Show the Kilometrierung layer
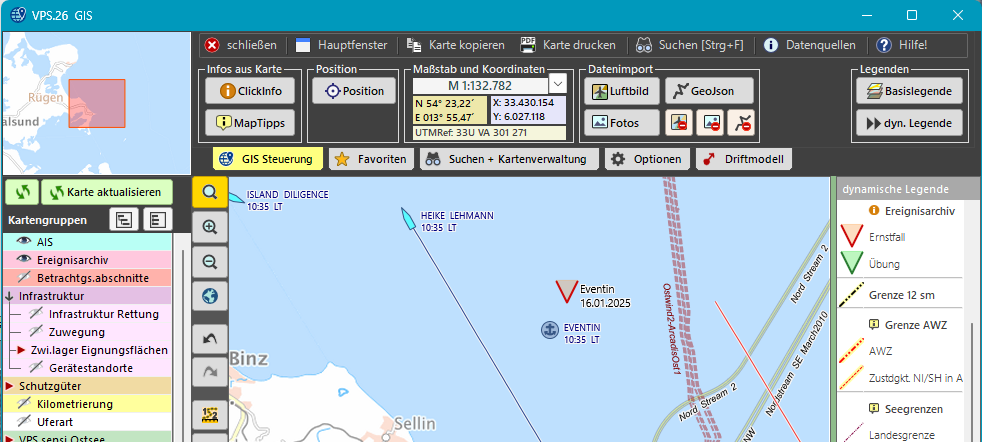 tap(22, 404)
